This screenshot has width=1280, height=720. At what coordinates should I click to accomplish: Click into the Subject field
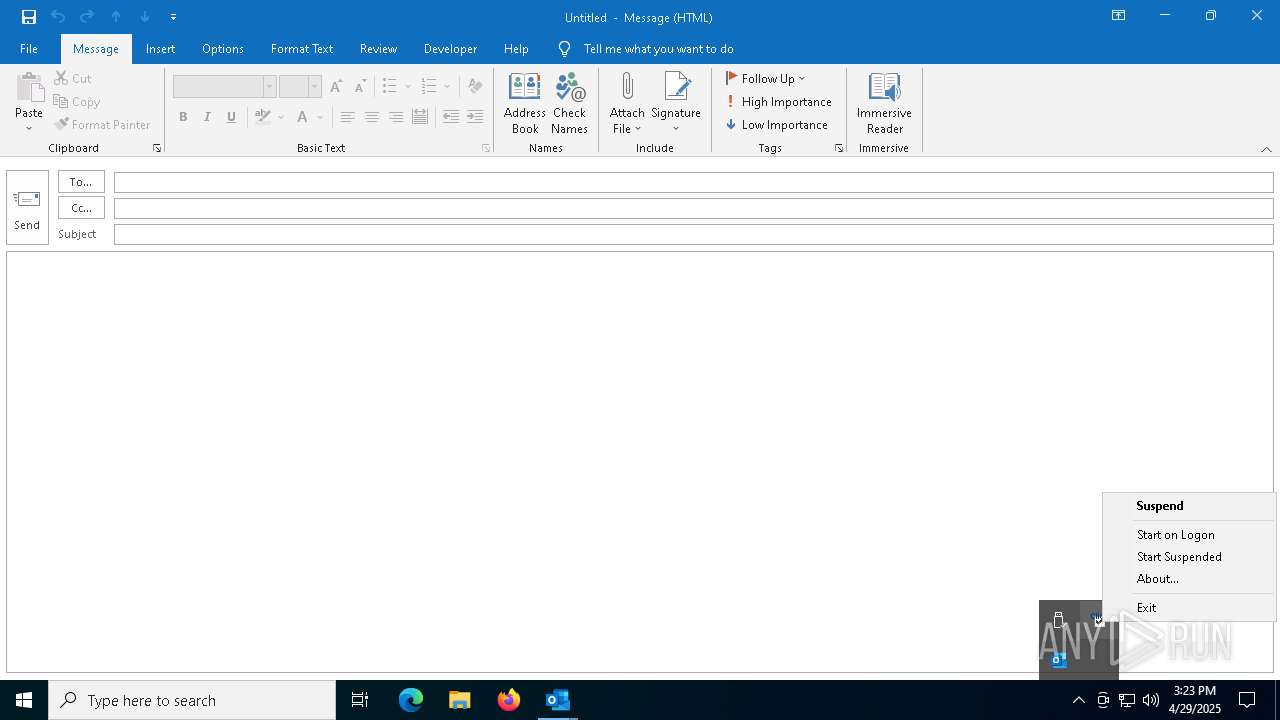coord(693,234)
